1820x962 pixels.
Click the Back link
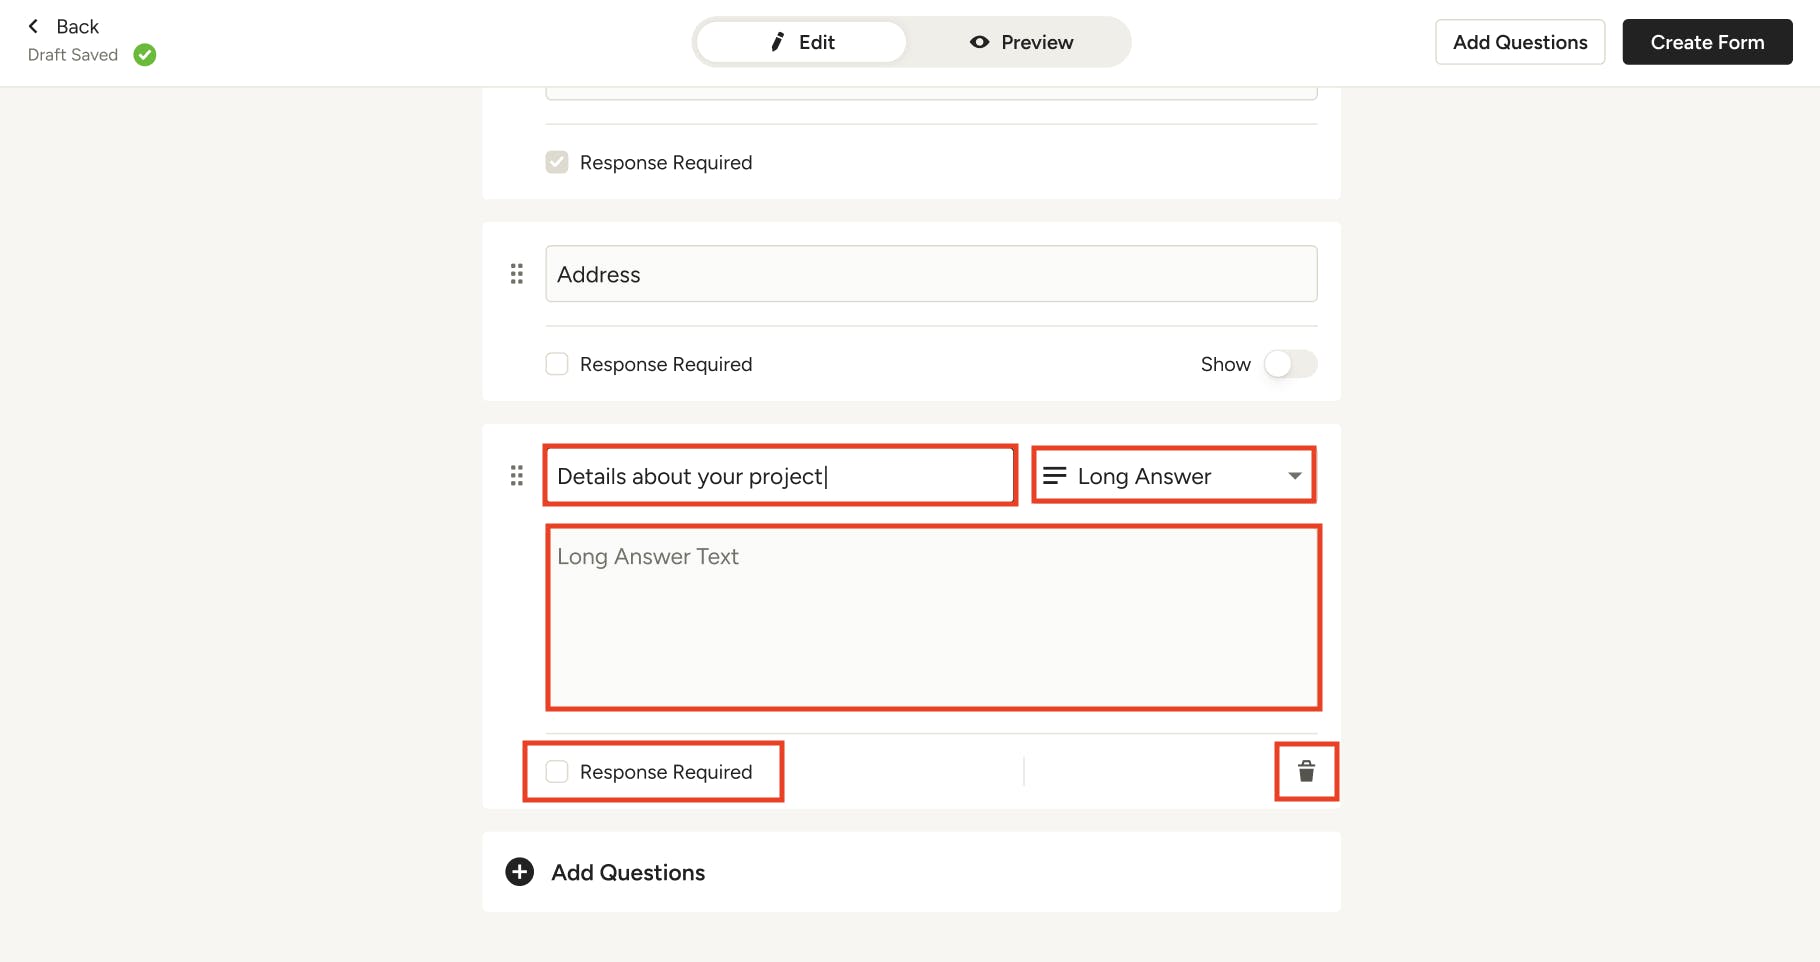[77, 26]
